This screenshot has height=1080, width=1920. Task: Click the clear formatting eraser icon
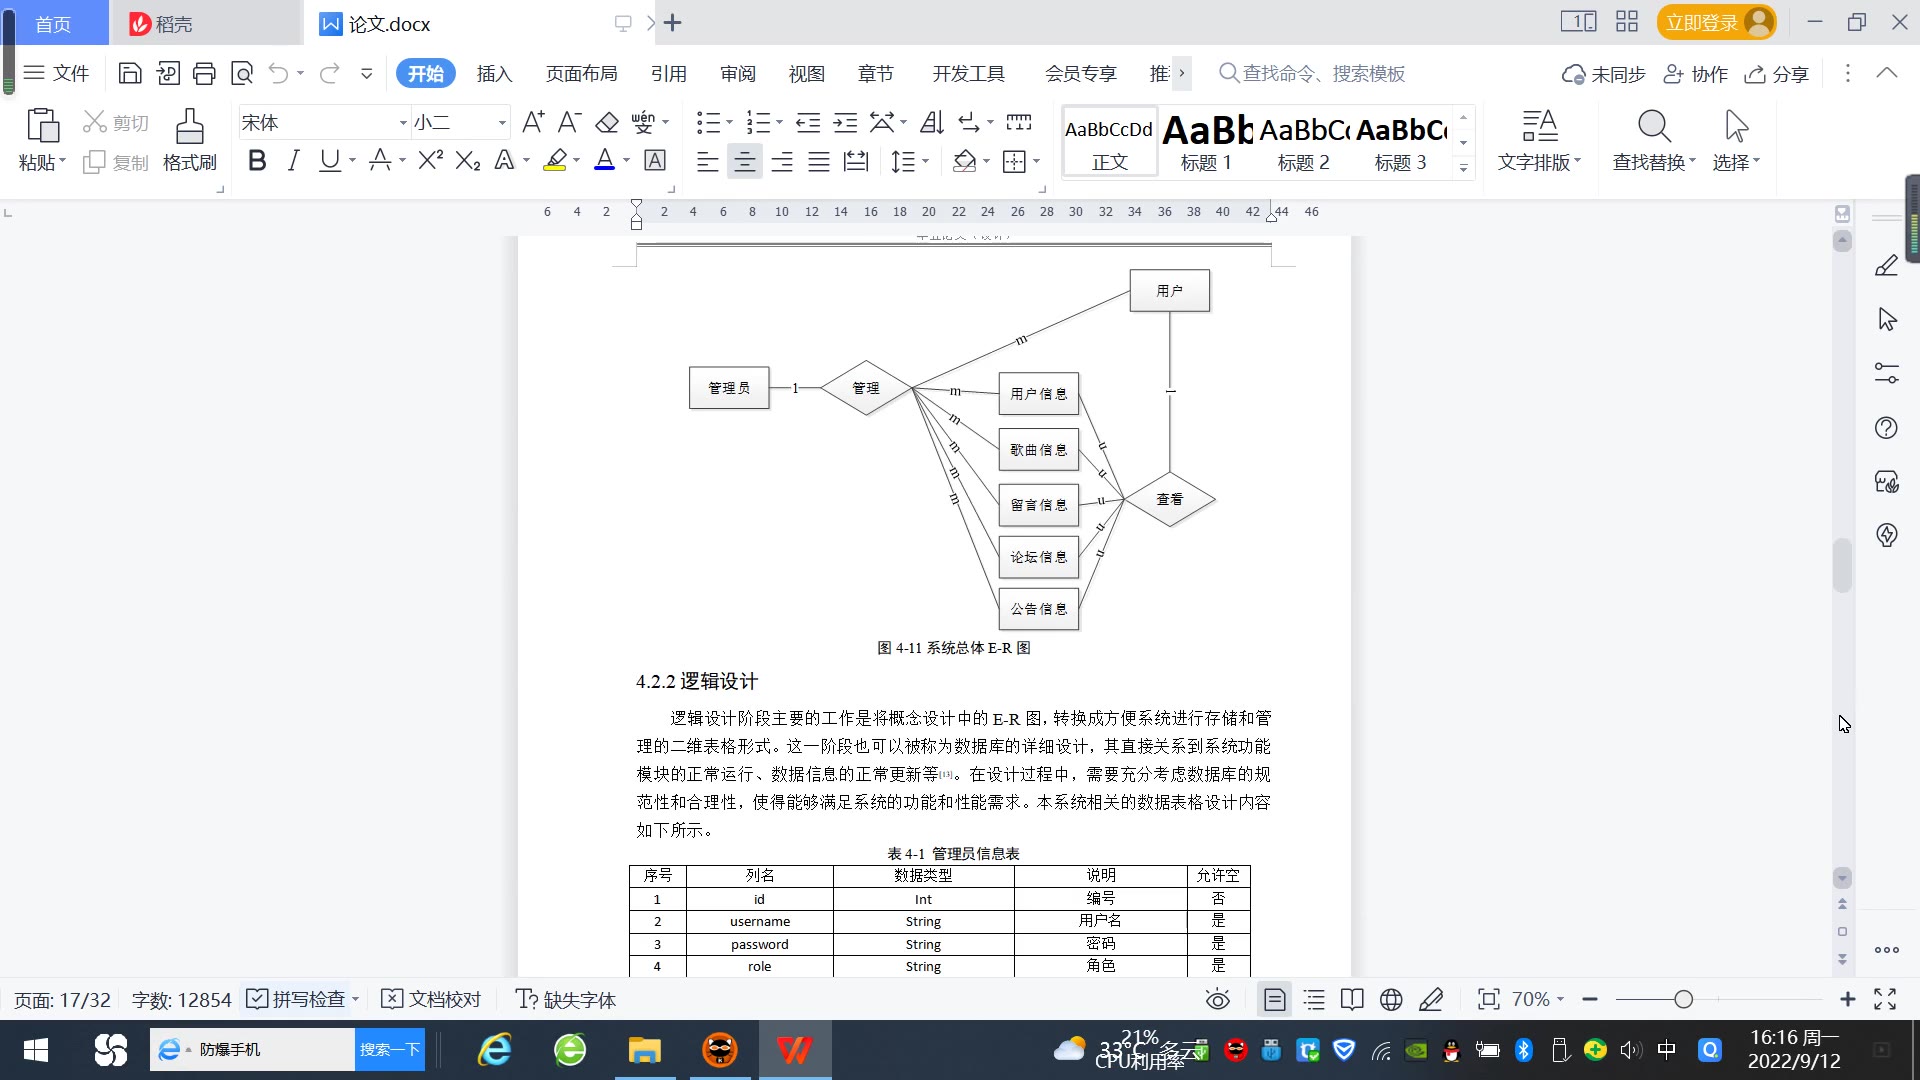607,123
